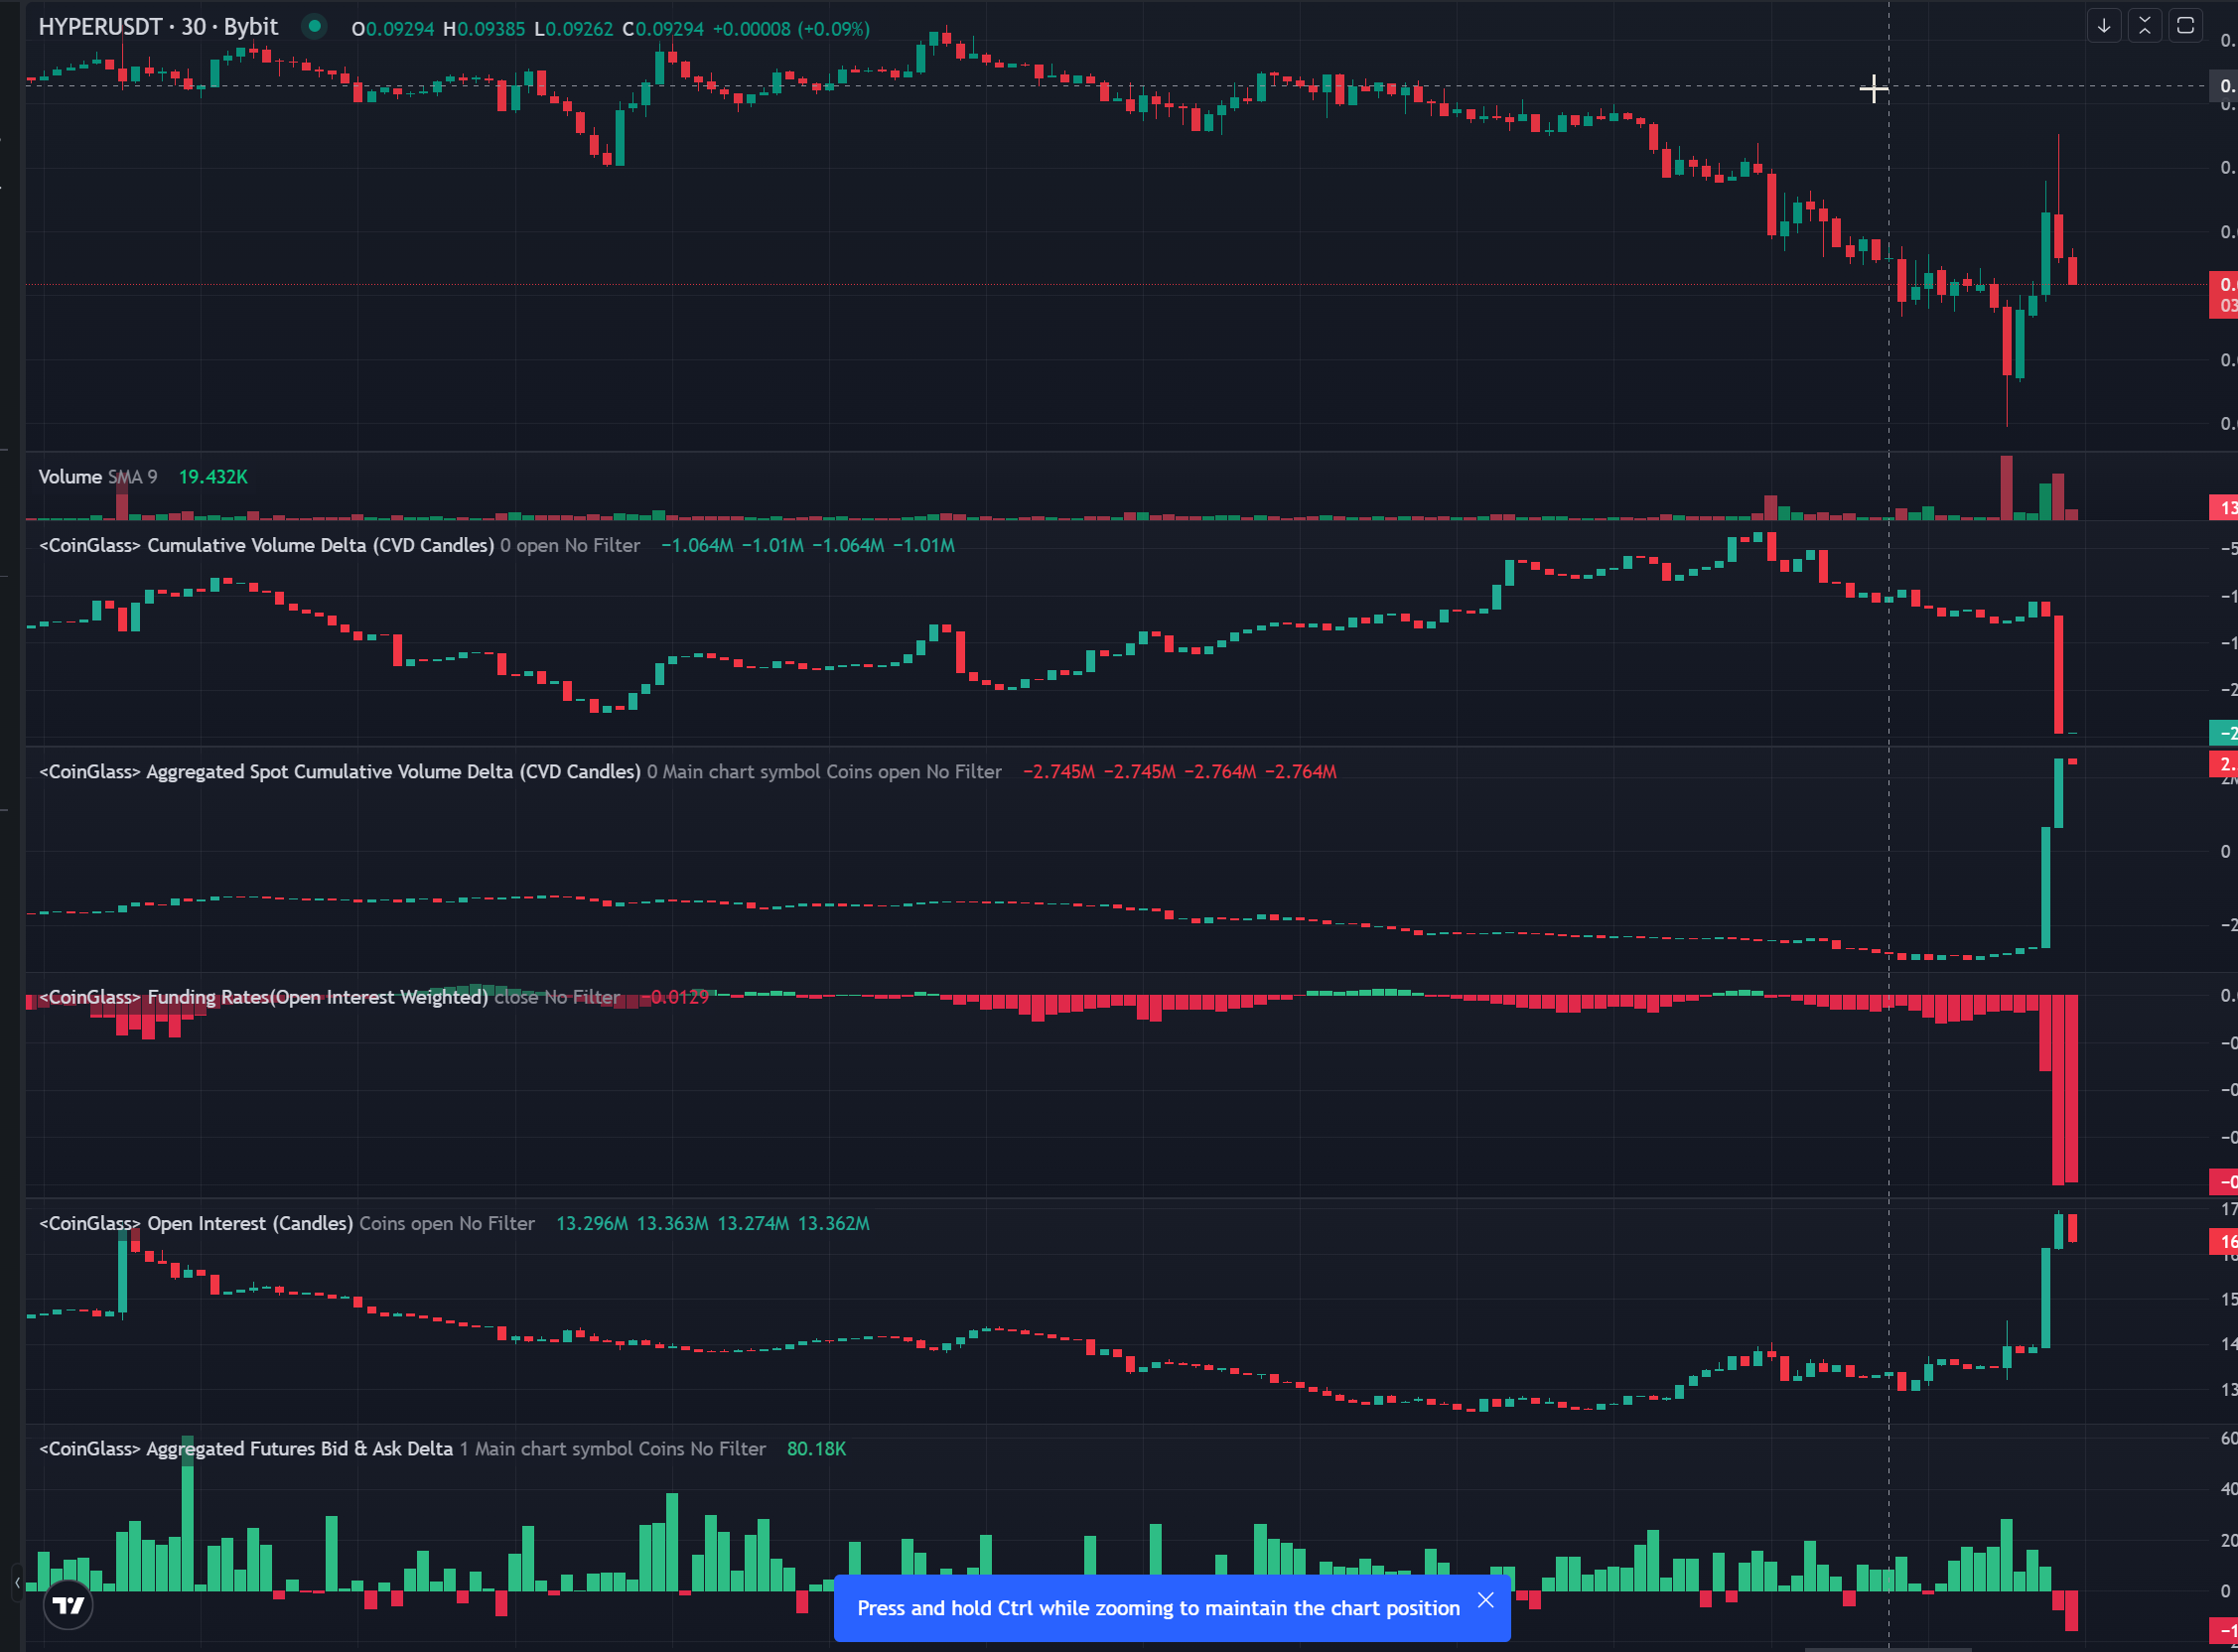Expand the left drawing toolbar chevron

[x=17, y=1583]
